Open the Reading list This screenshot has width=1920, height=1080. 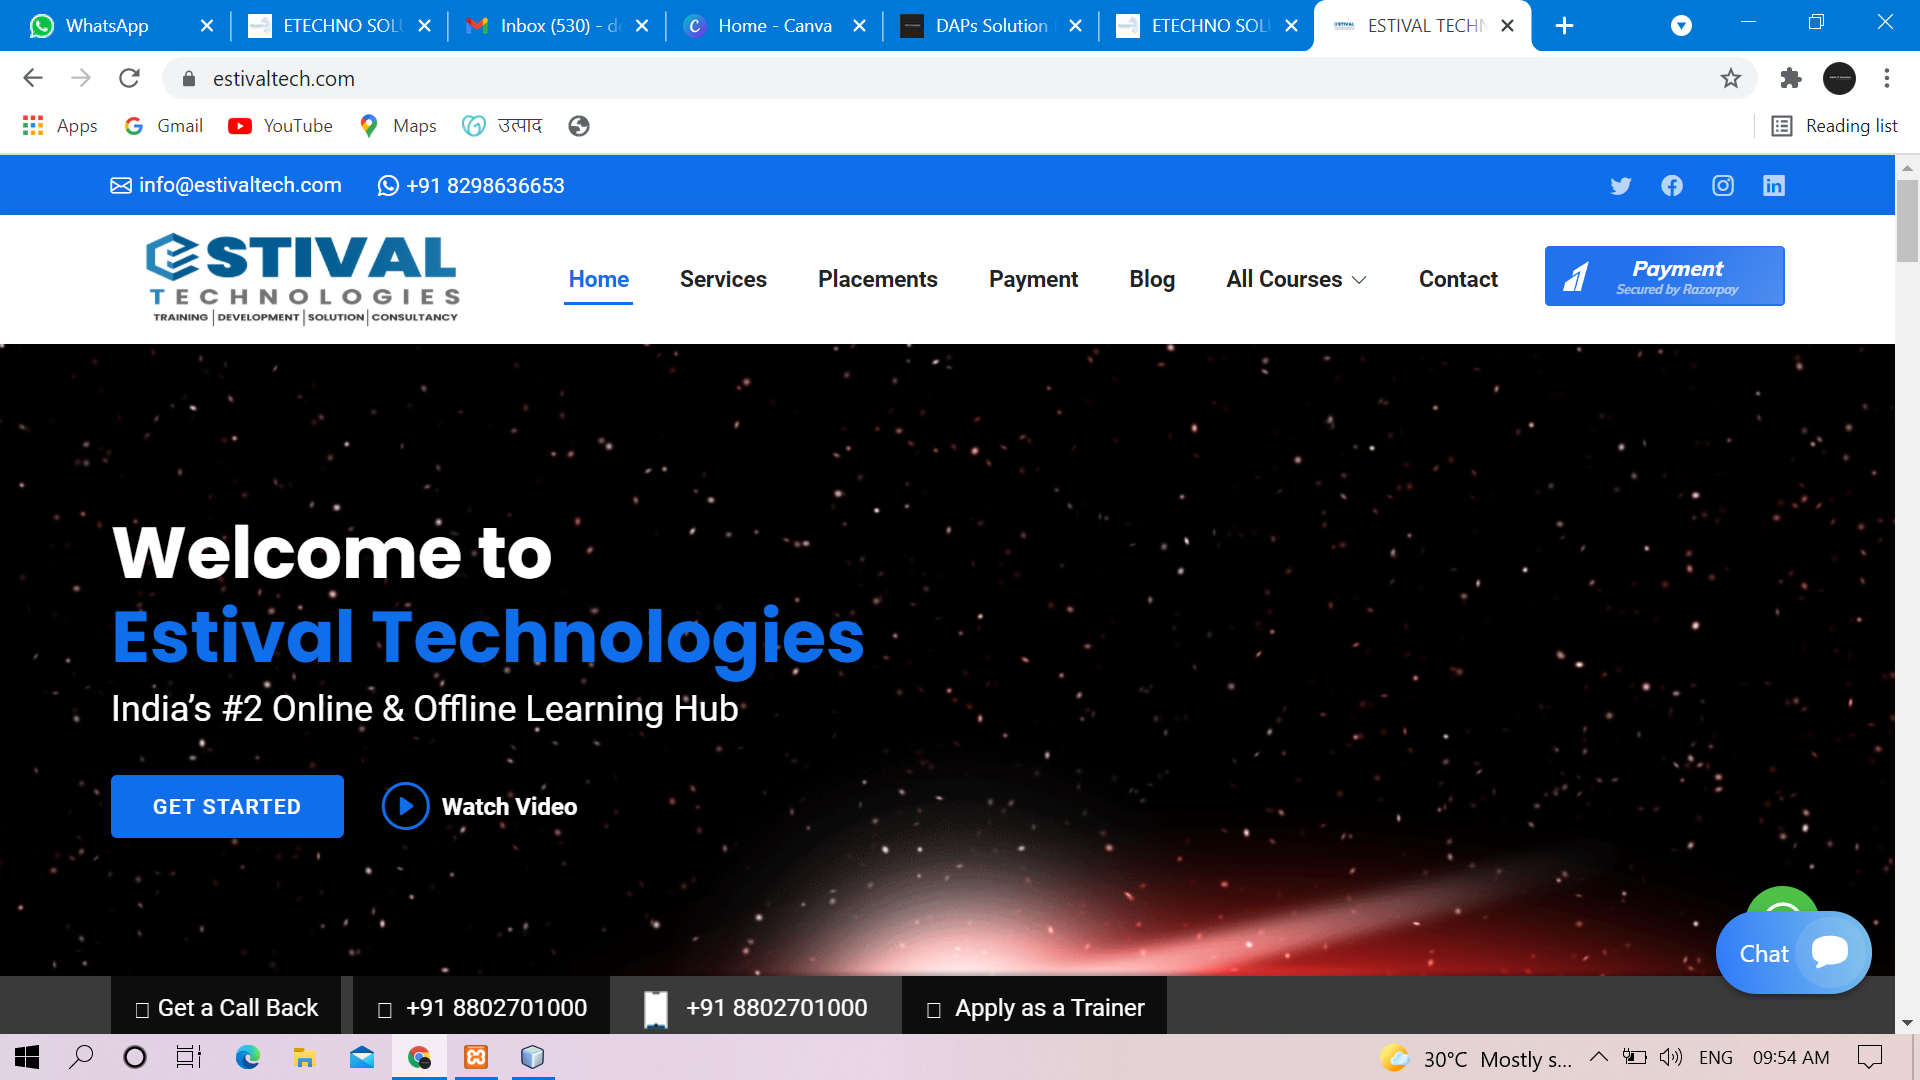(x=1834, y=126)
